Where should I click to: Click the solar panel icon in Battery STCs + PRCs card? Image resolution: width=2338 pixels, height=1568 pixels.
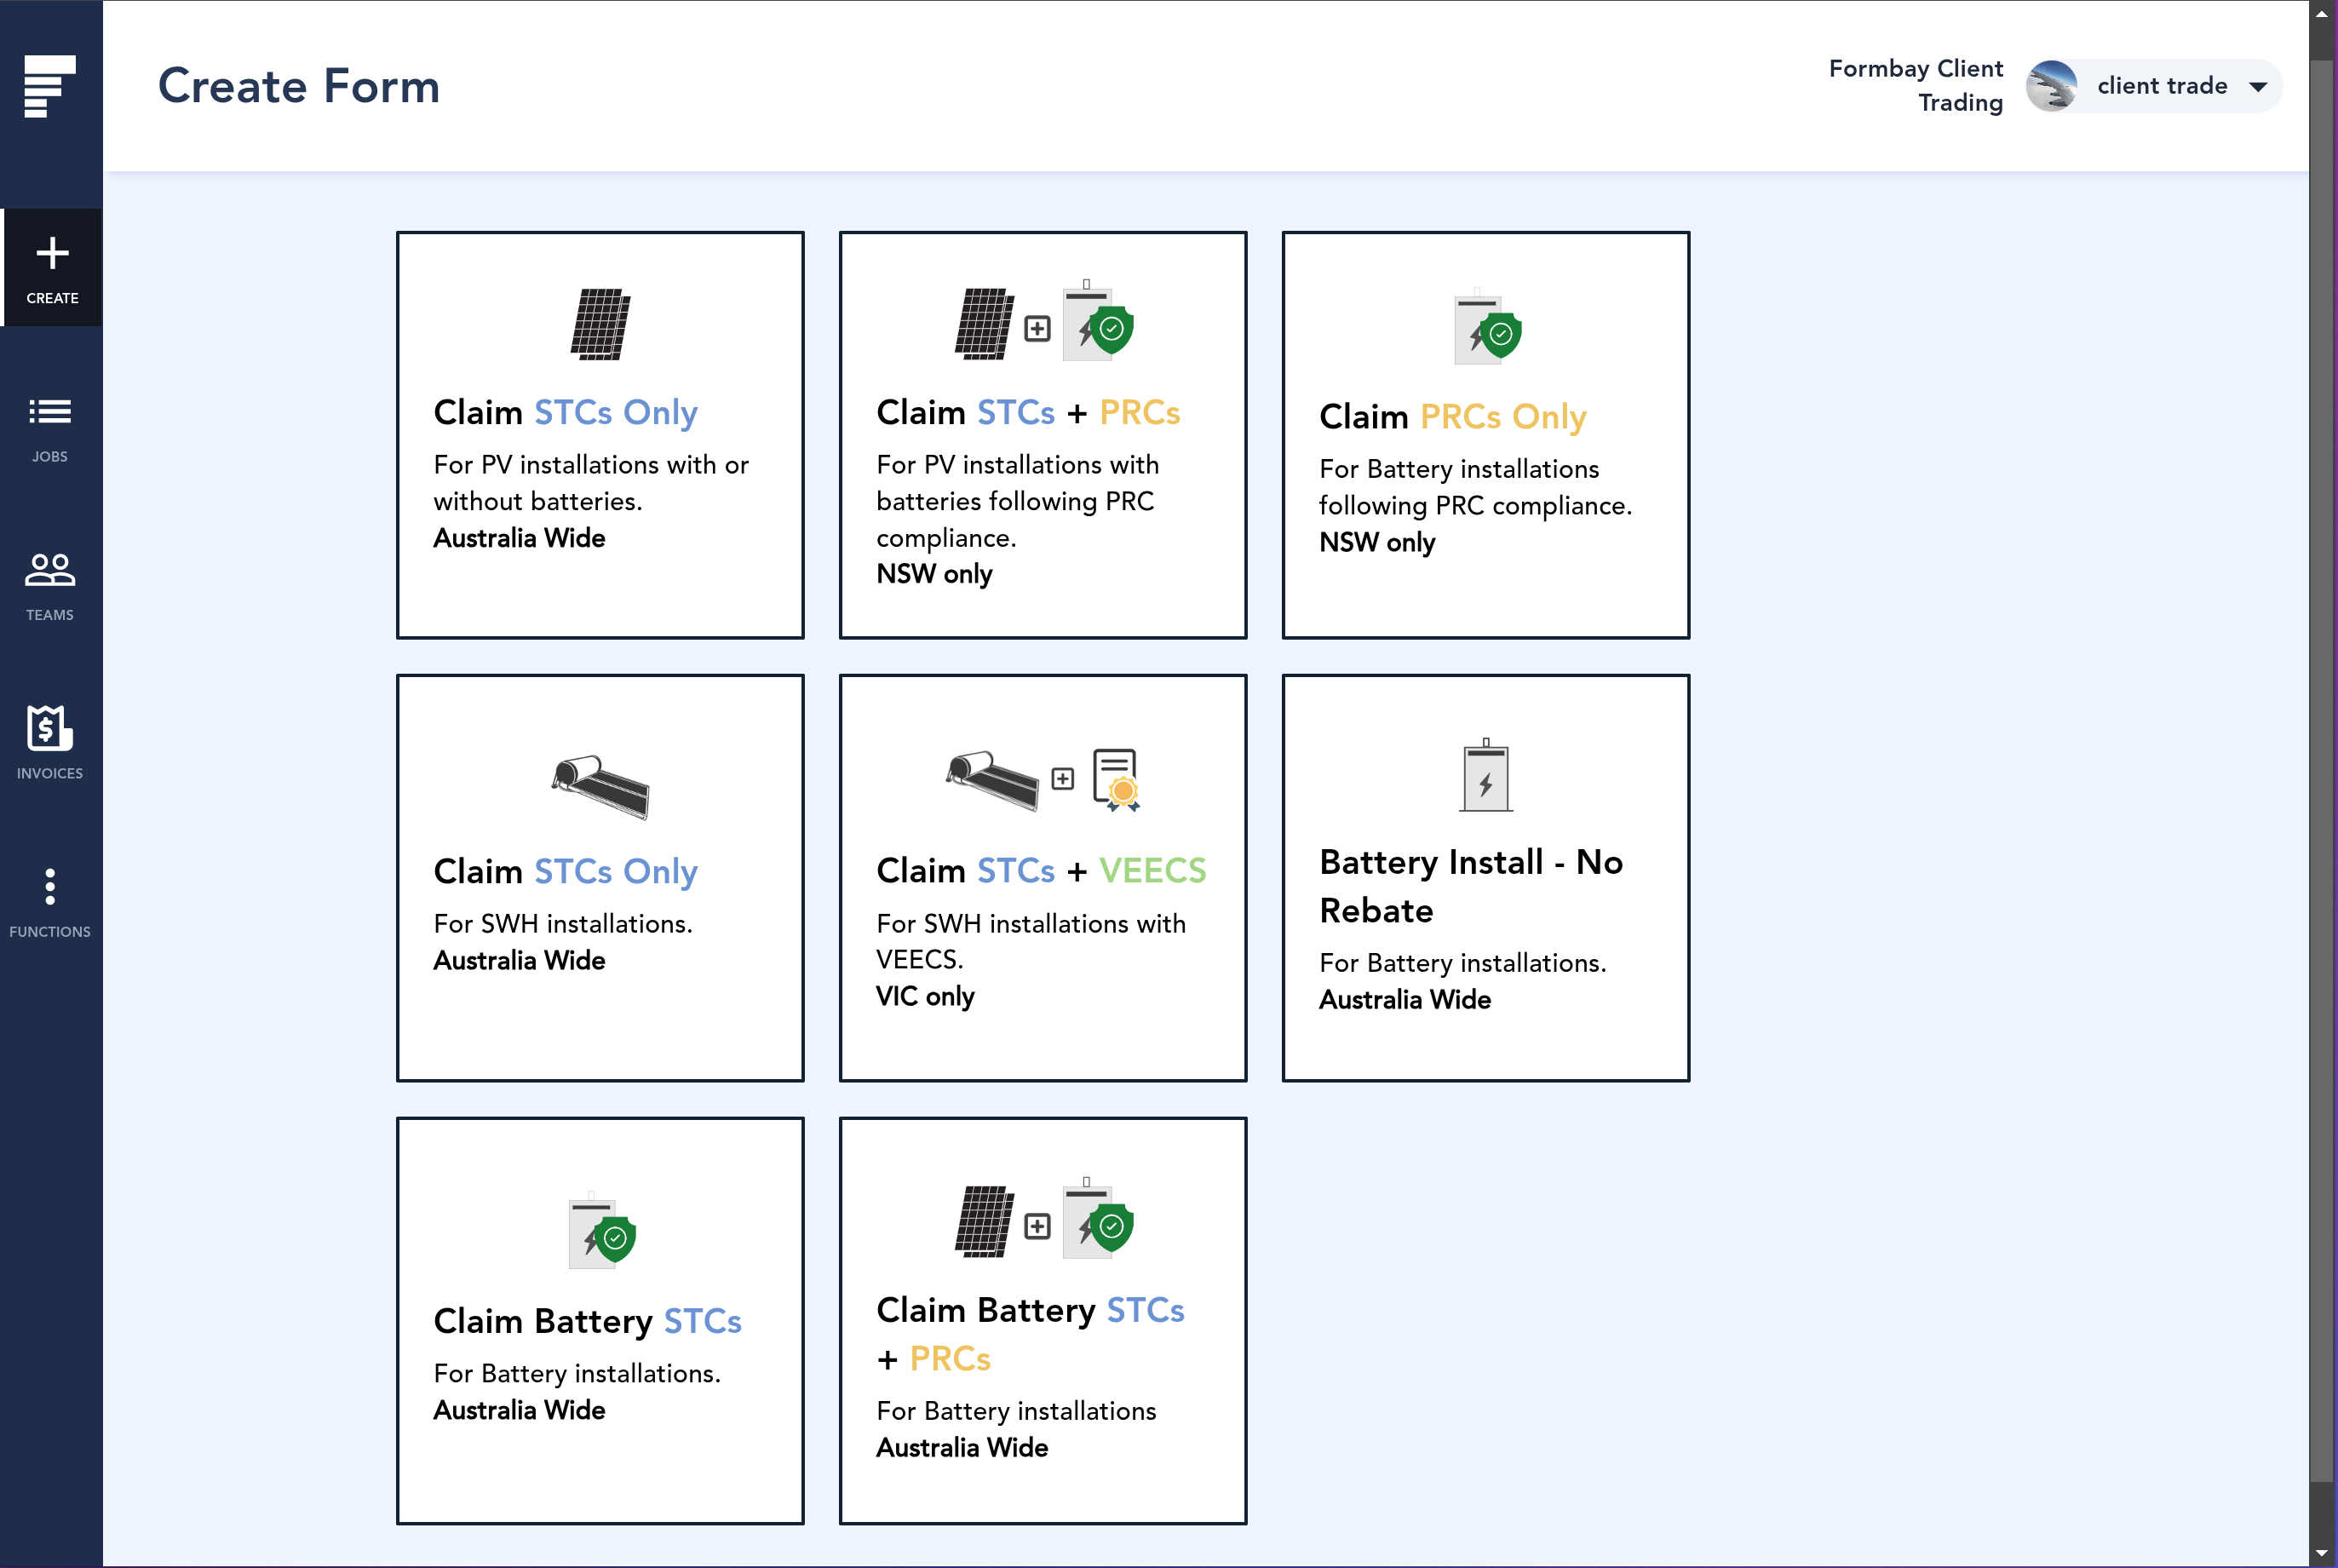[x=984, y=1221]
